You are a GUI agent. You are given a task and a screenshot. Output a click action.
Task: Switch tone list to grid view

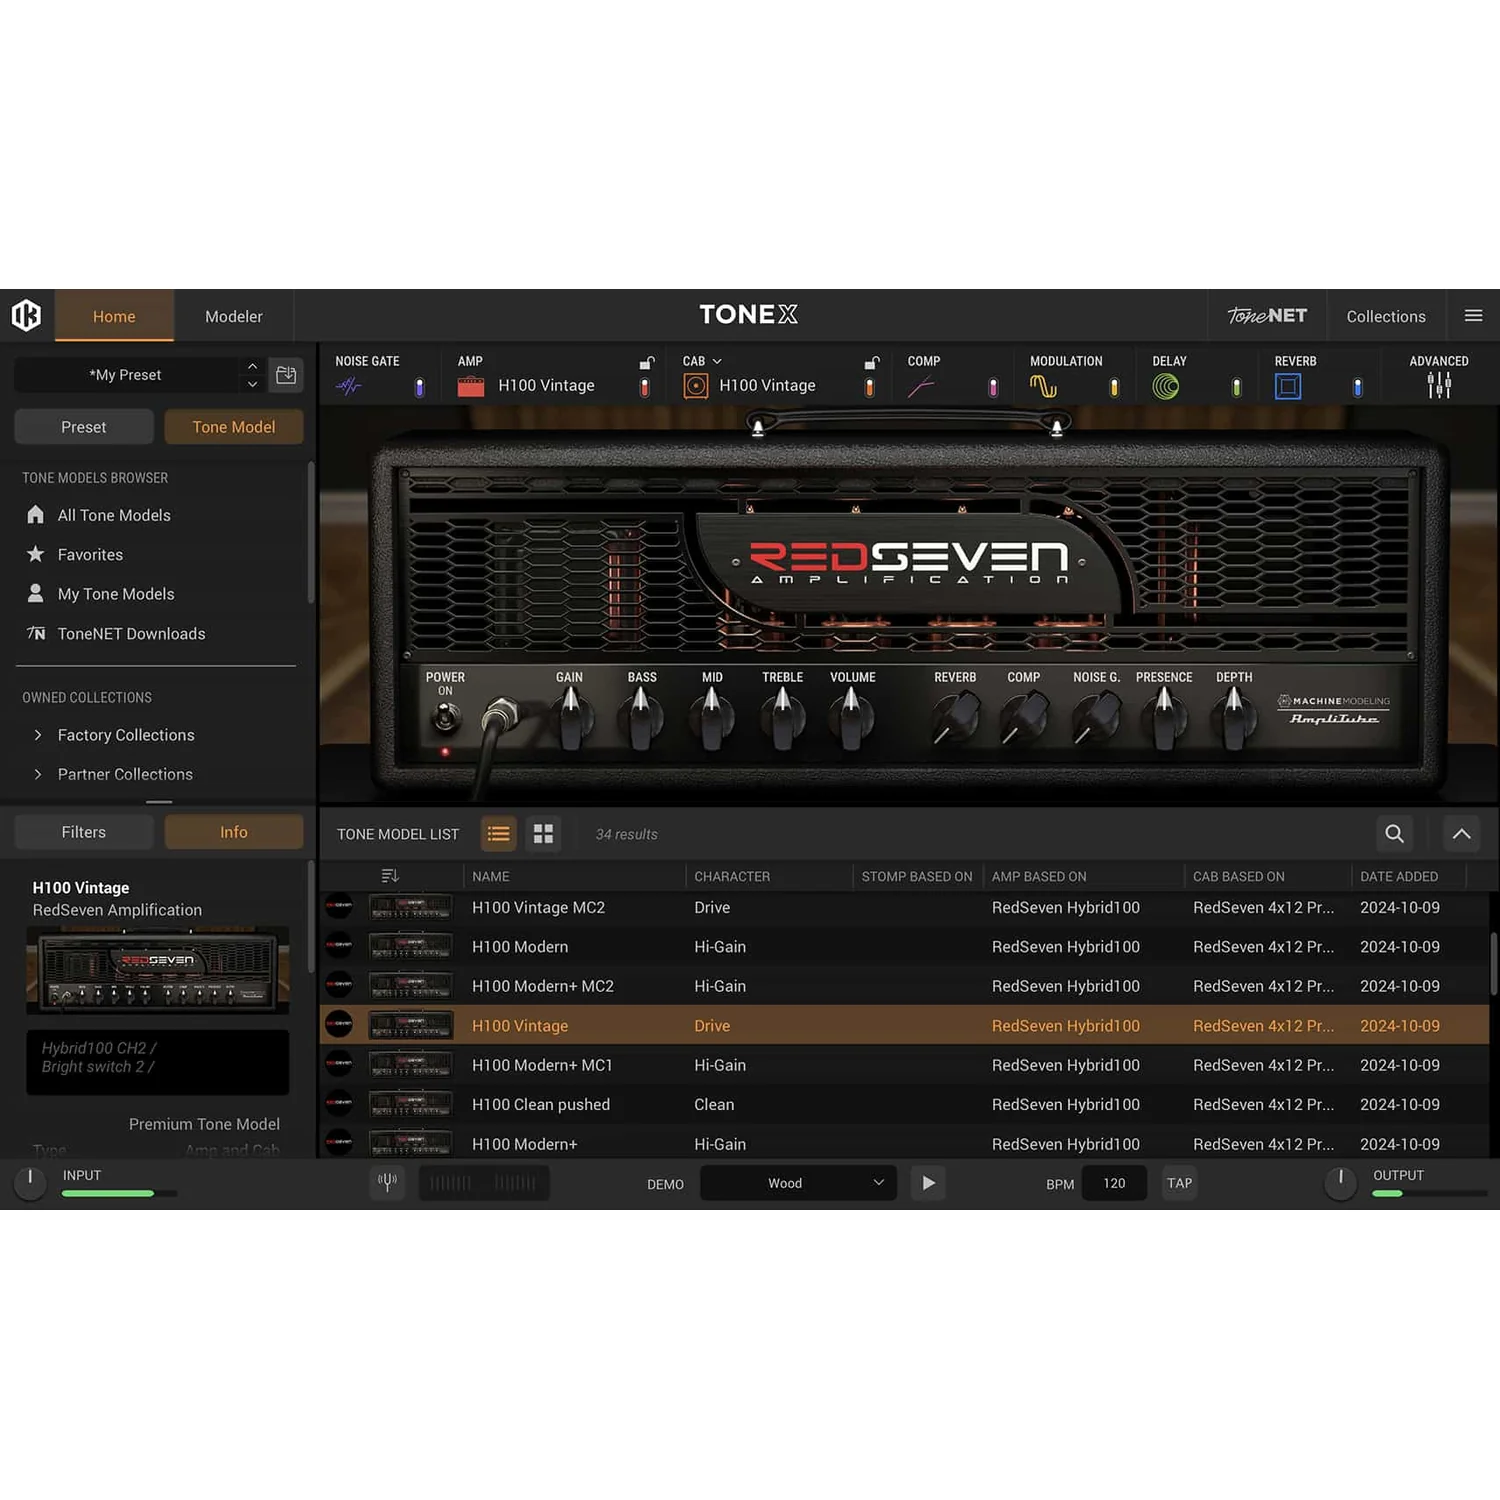[543, 834]
